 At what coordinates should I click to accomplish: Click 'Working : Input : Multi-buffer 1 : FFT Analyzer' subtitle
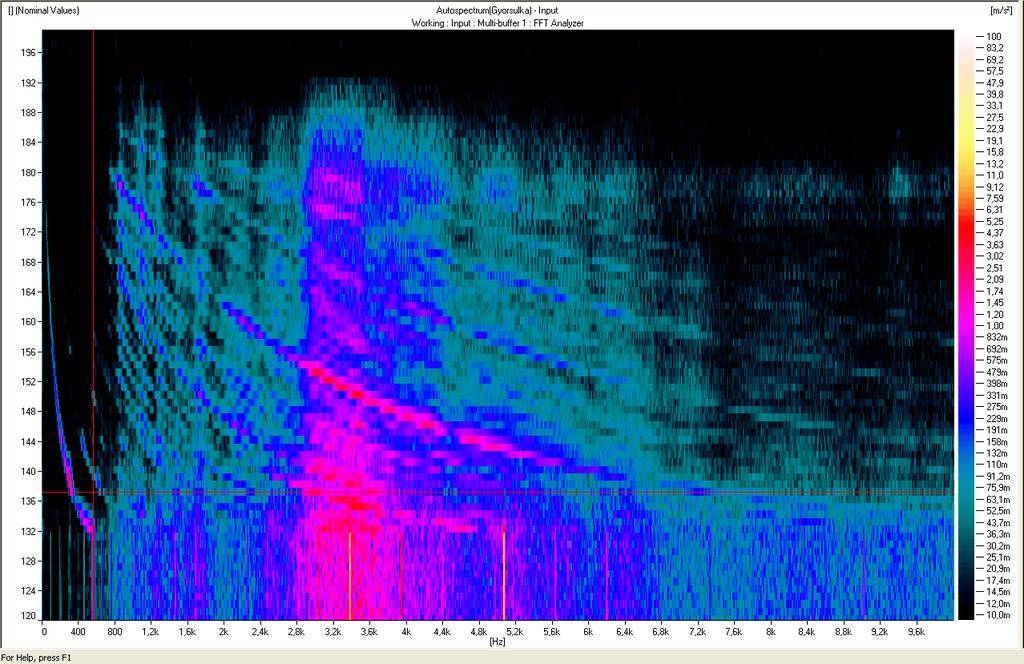[497, 23]
